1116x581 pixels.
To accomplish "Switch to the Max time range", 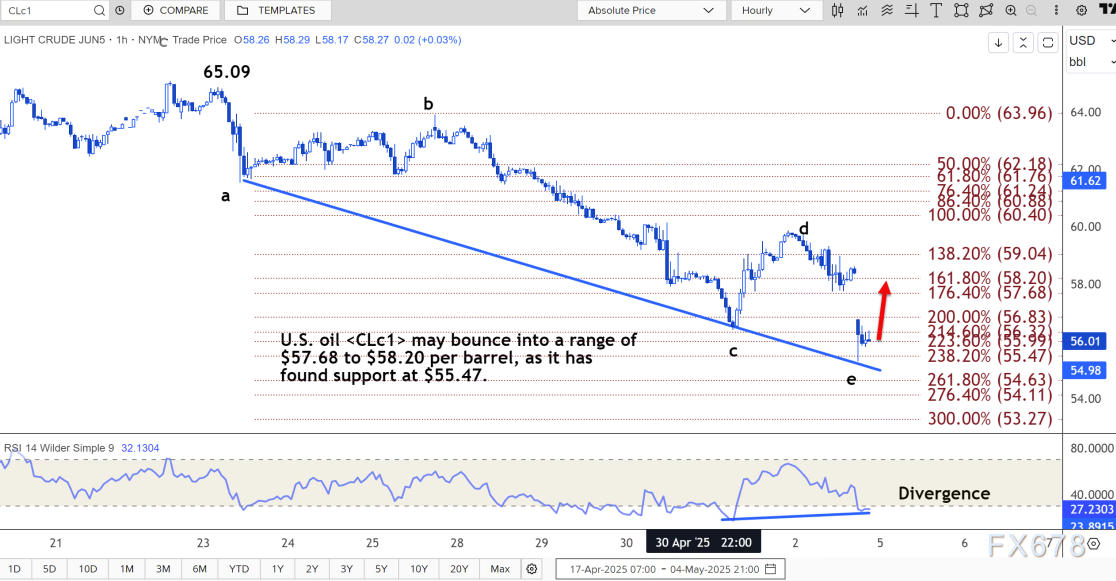I will pyautogui.click(x=499, y=569).
